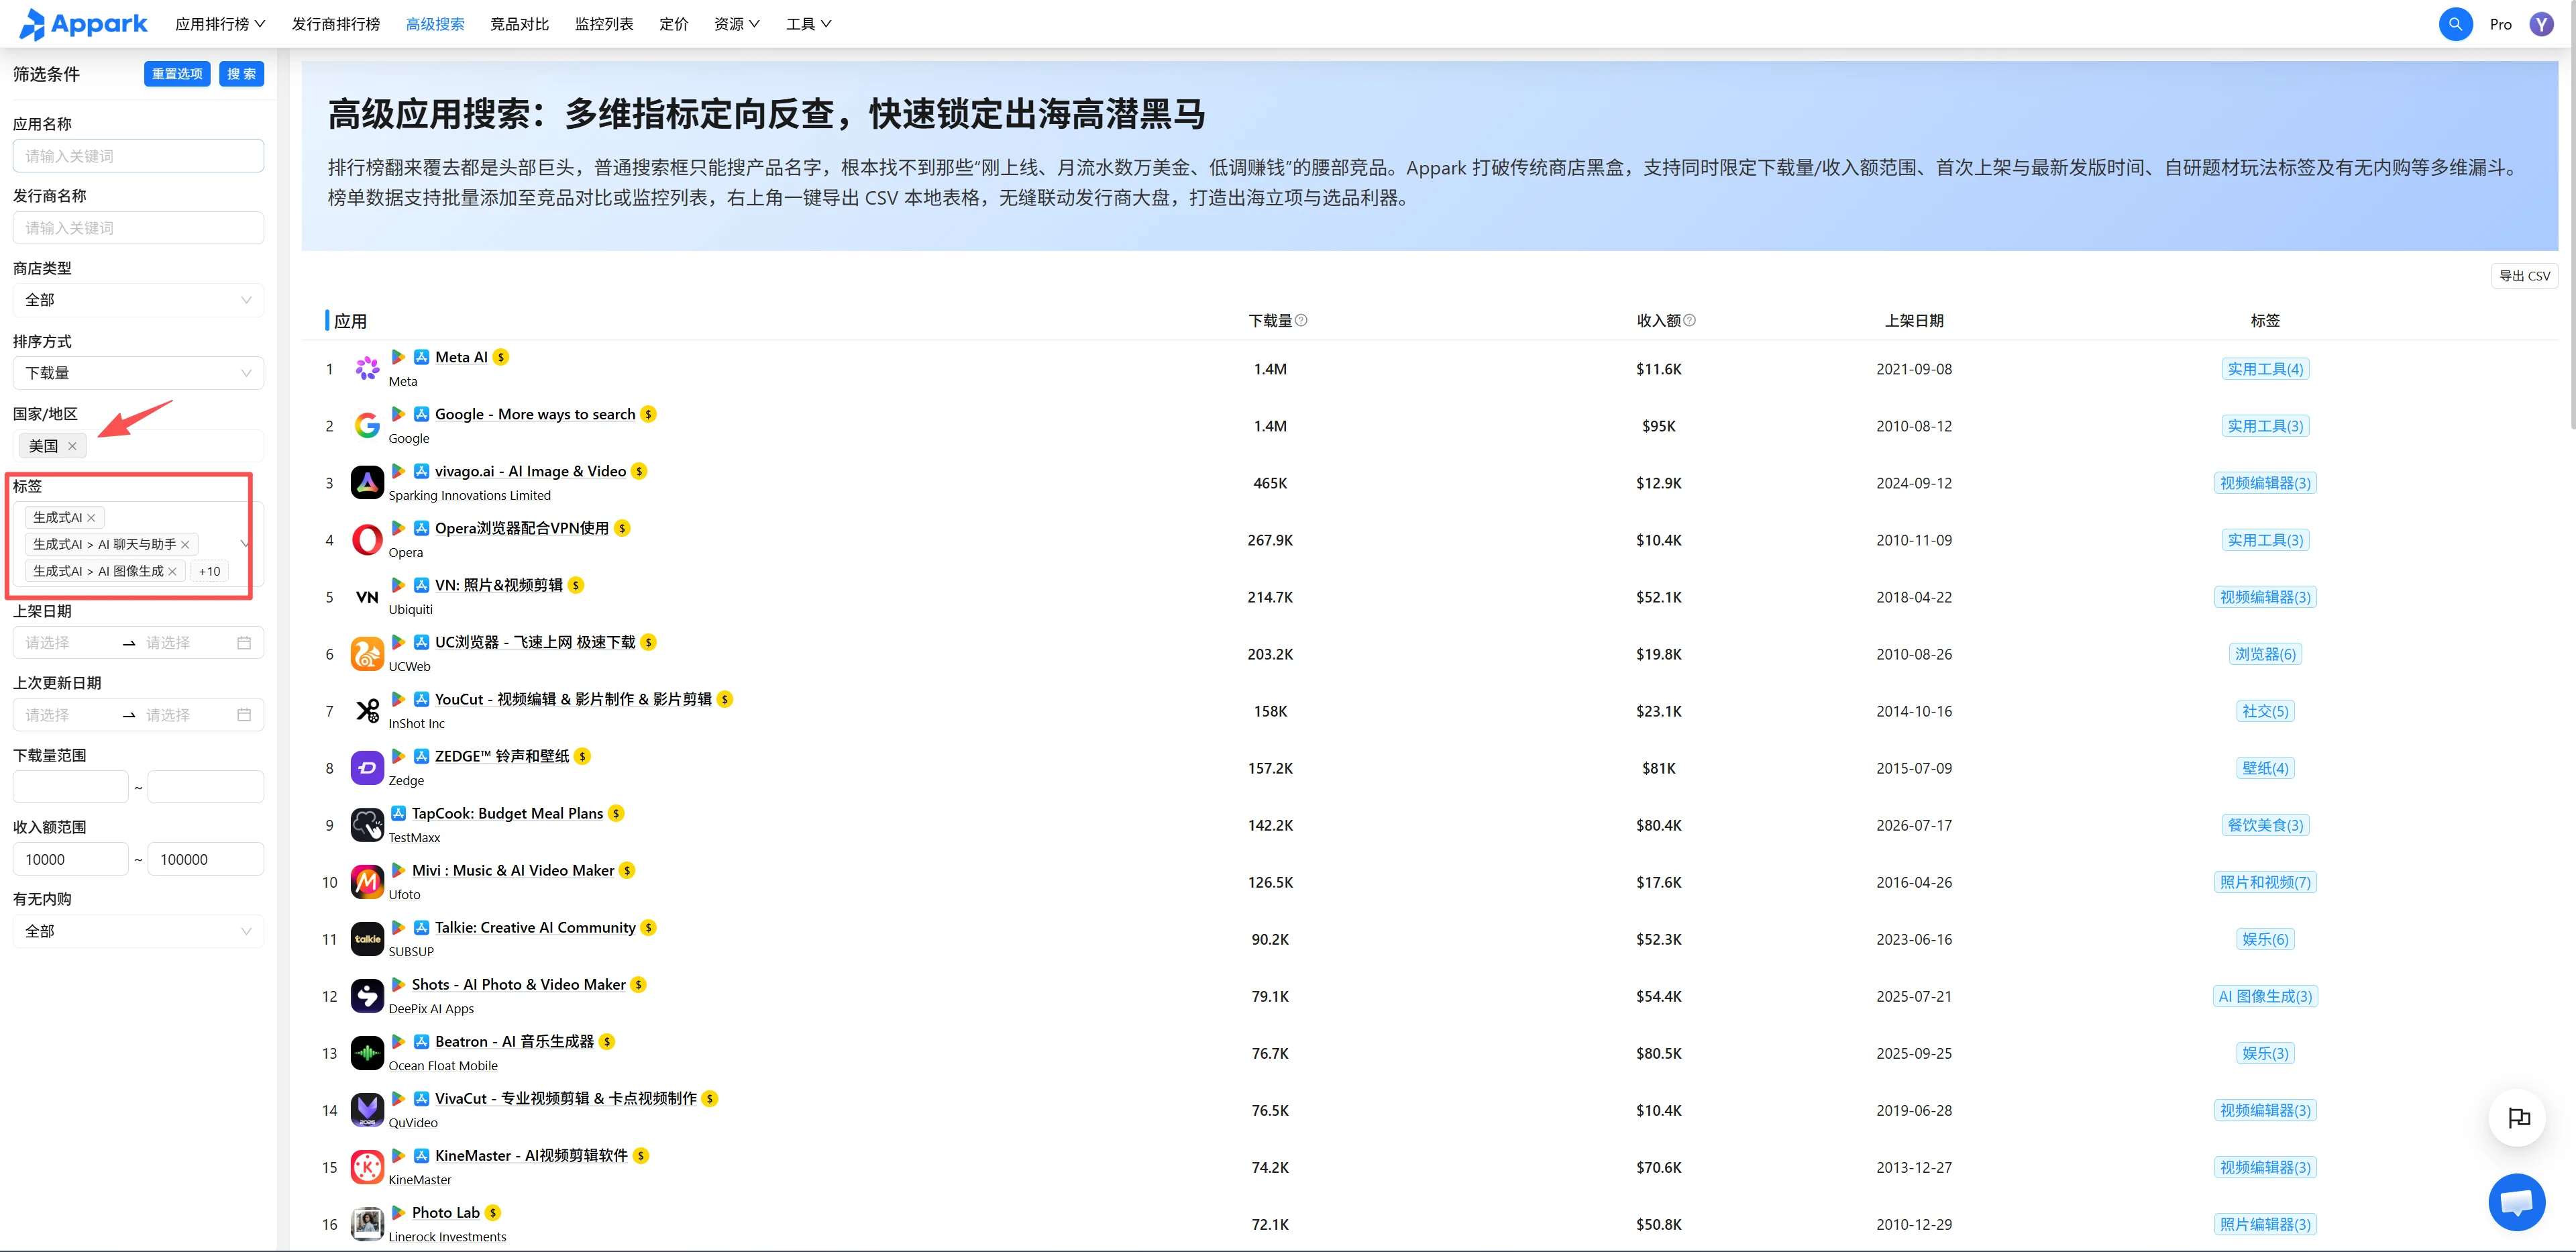Screen dimensions: 2576x1252
Task: Remove the AI 聊天与助手 tag
Action: tap(185, 544)
